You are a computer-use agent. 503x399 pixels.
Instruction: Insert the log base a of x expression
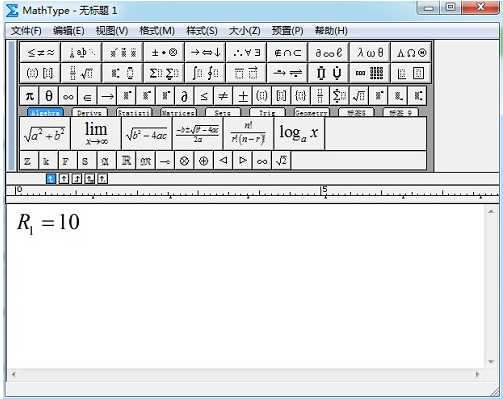[x=299, y=133]
